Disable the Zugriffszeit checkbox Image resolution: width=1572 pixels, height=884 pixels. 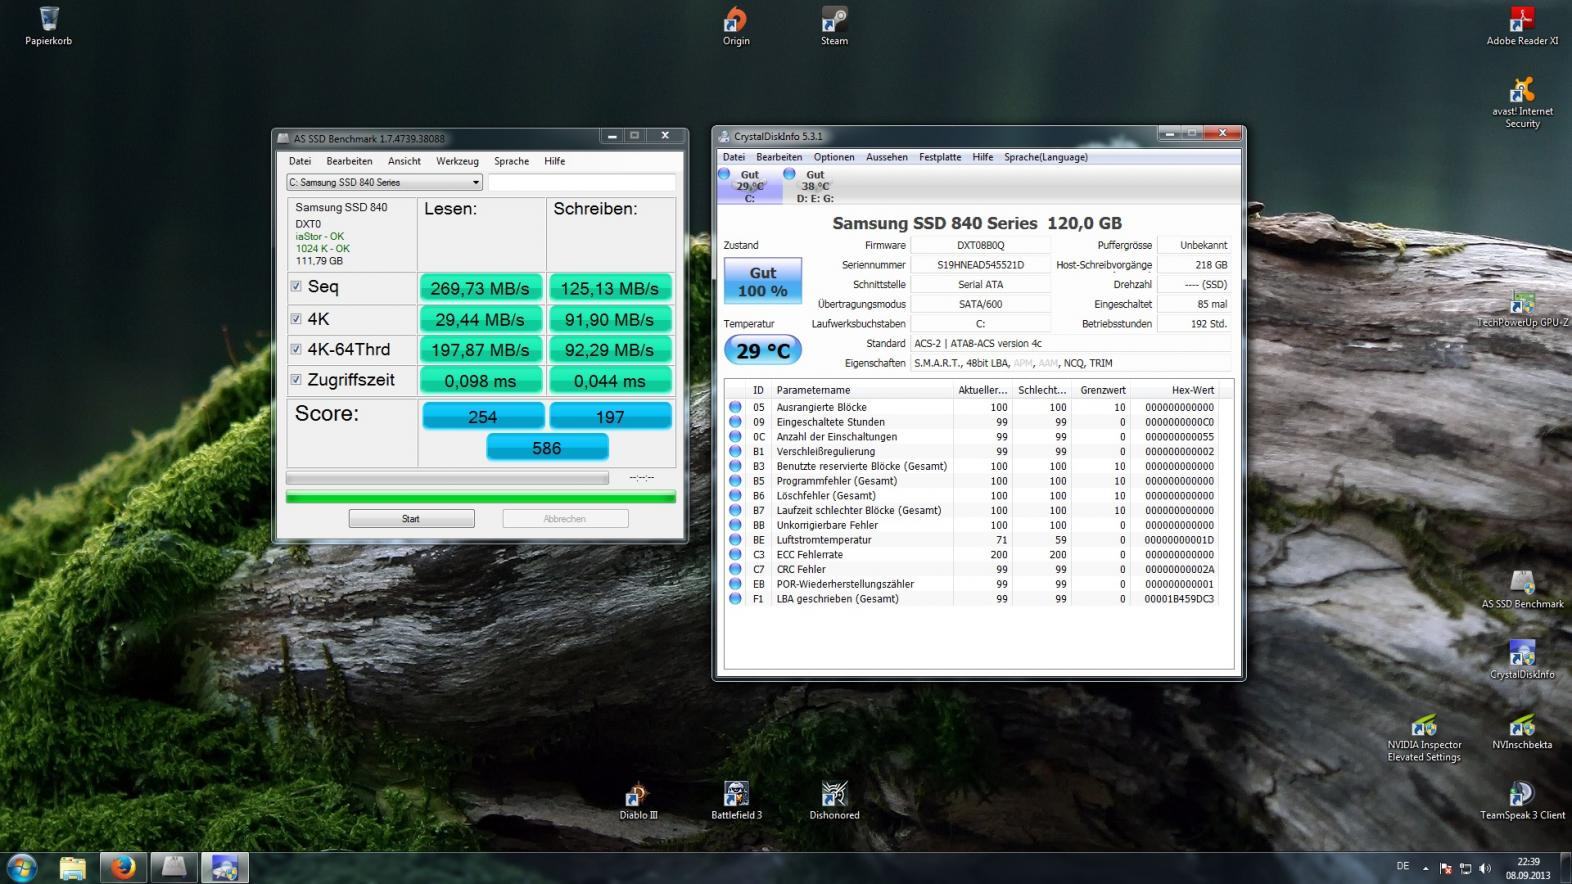point(296,380)
